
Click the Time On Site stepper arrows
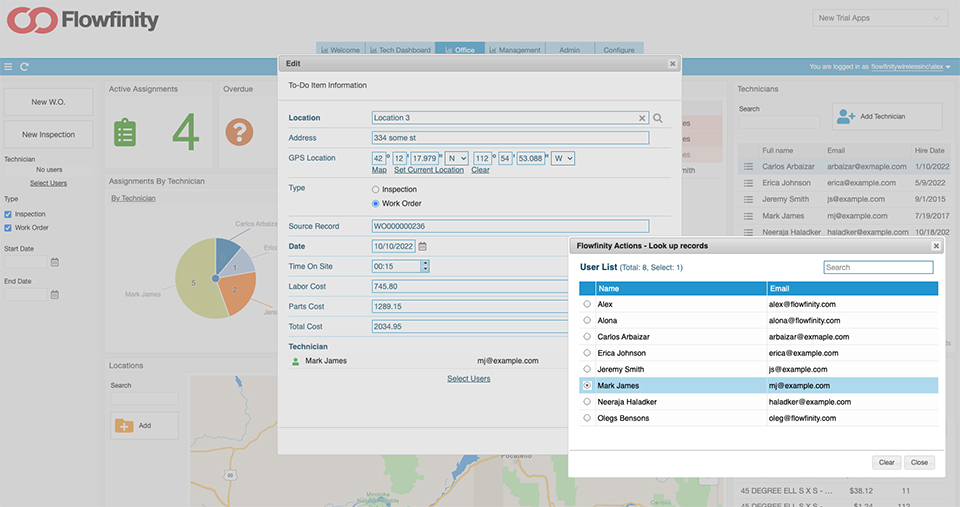(425, 266)
